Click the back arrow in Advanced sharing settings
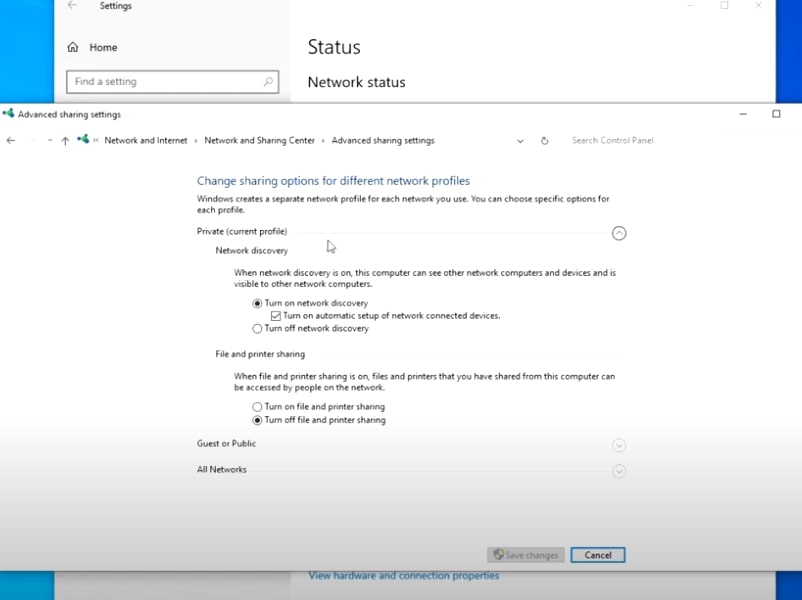Screen dimensions: 802x600 11,141
